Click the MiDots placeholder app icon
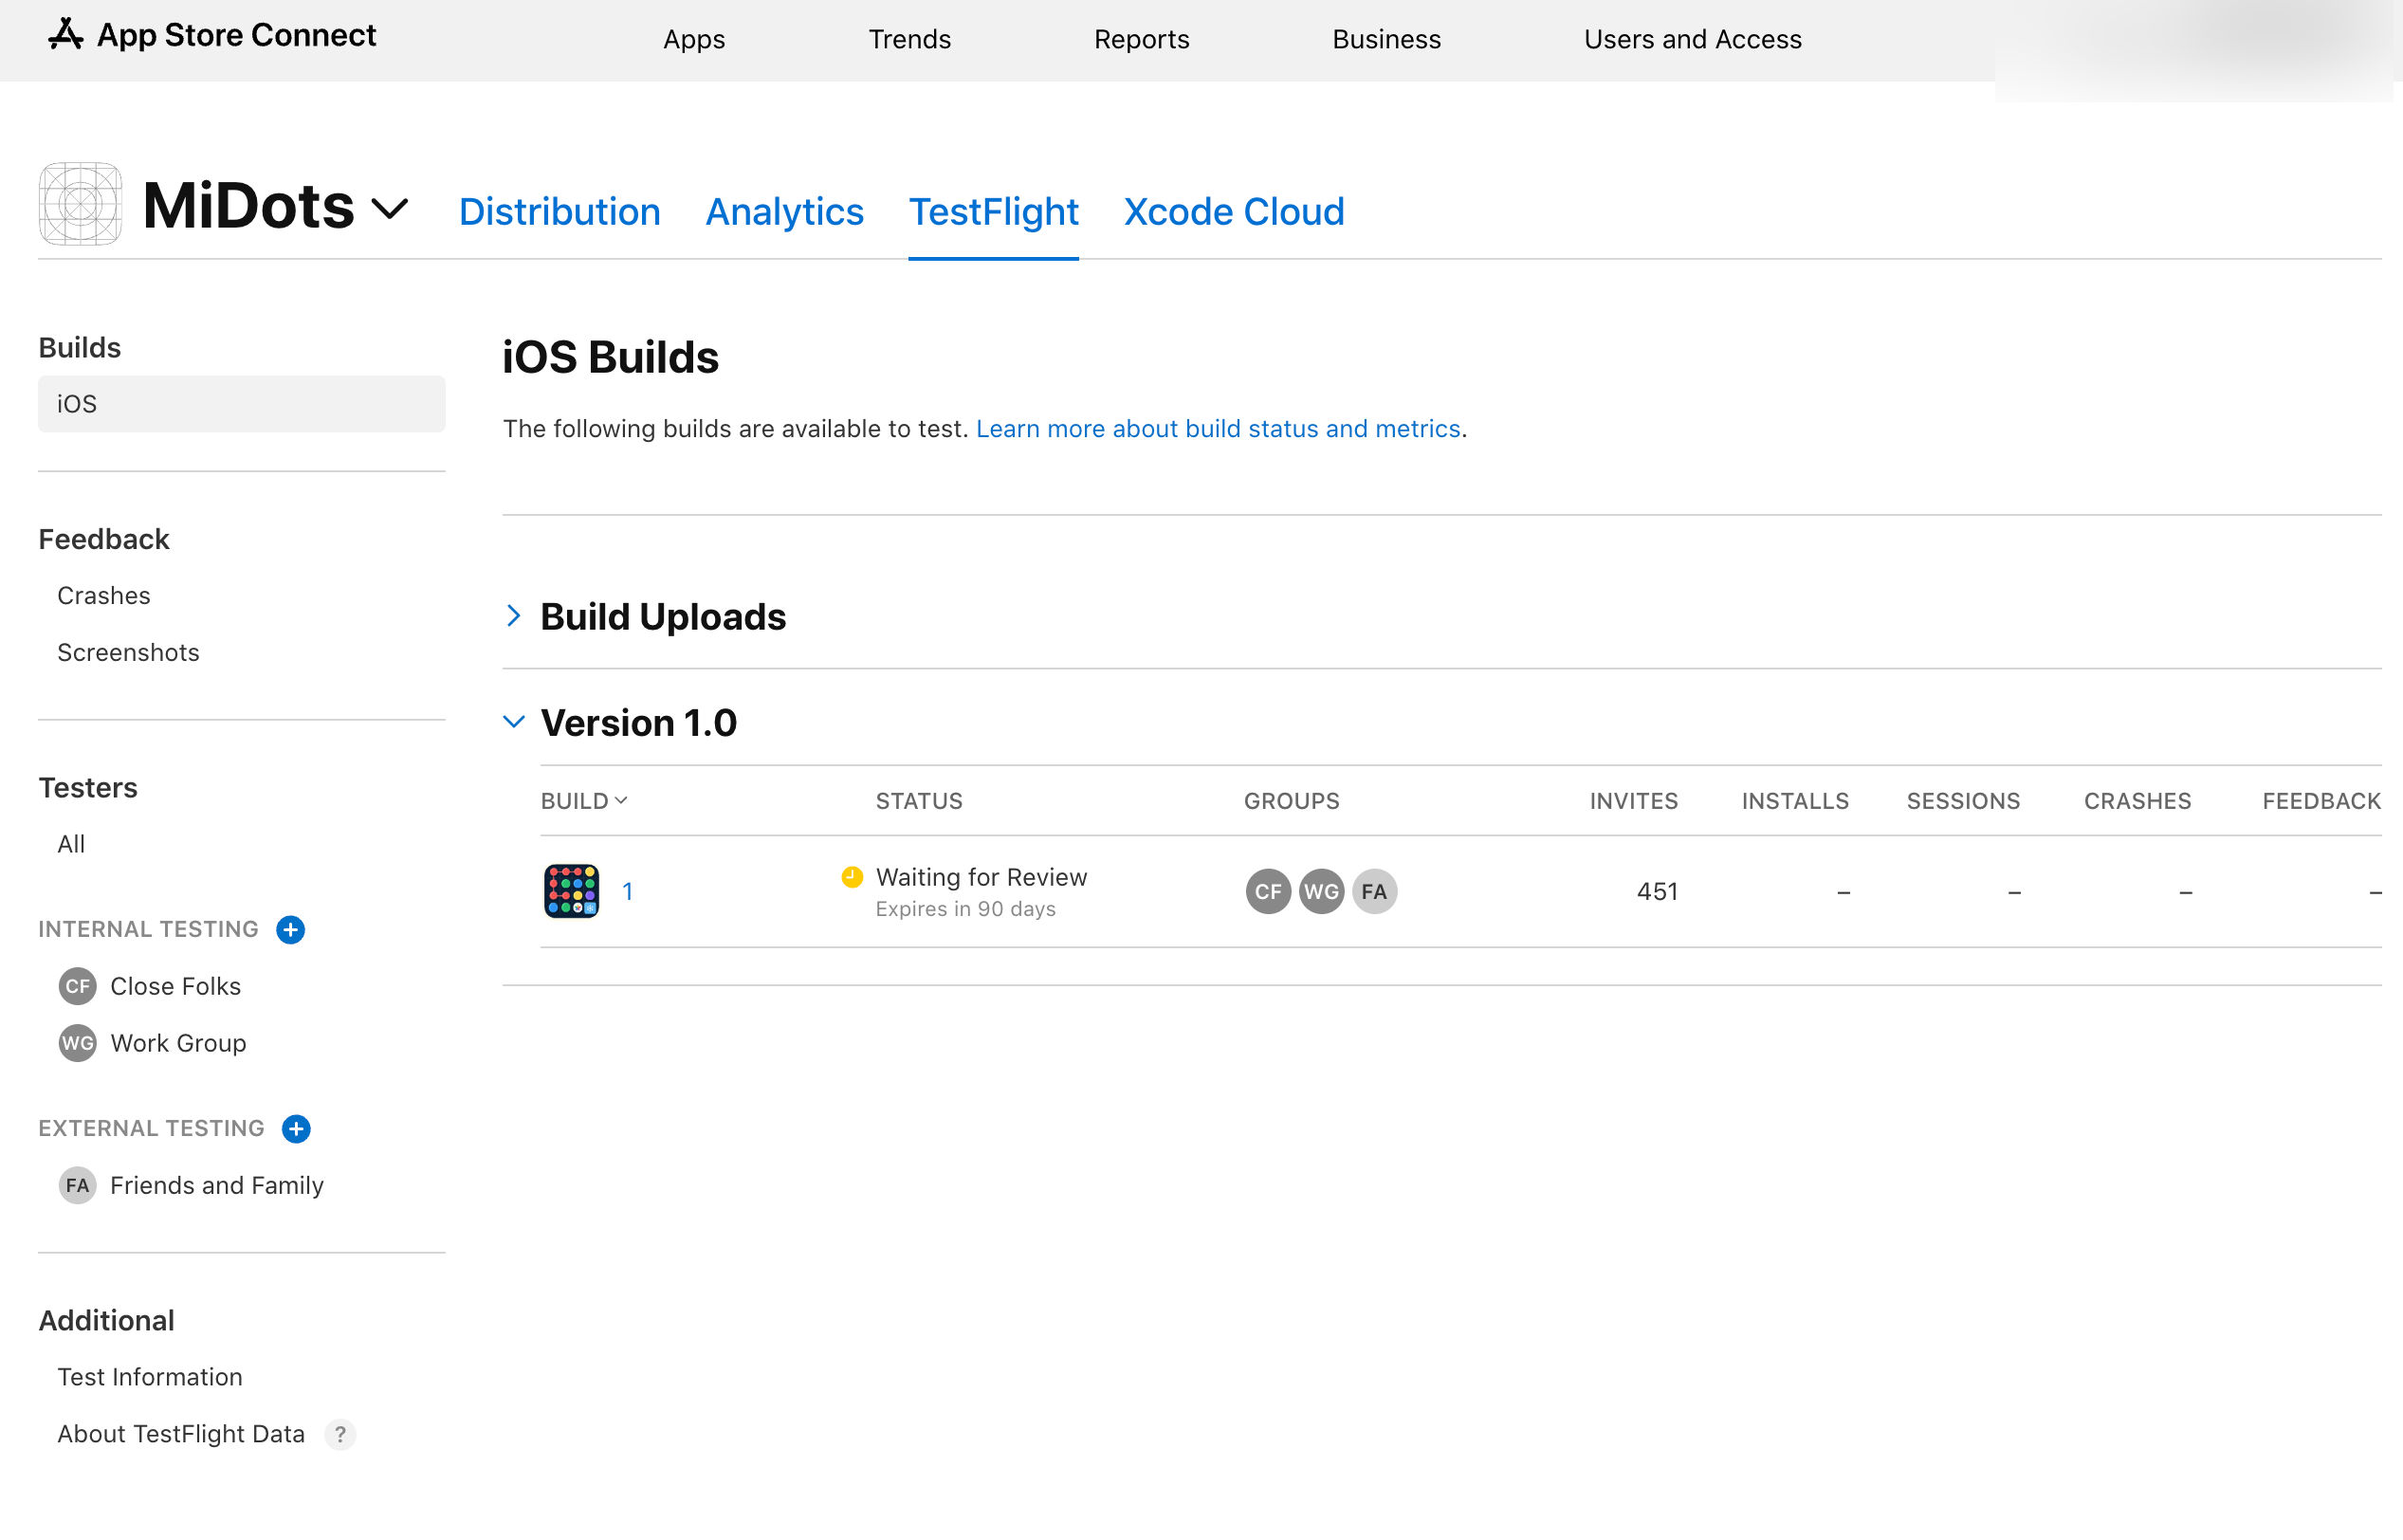Image resolution: width=2403 pixels, height=1540 pixels. click(x=81, y=204)
